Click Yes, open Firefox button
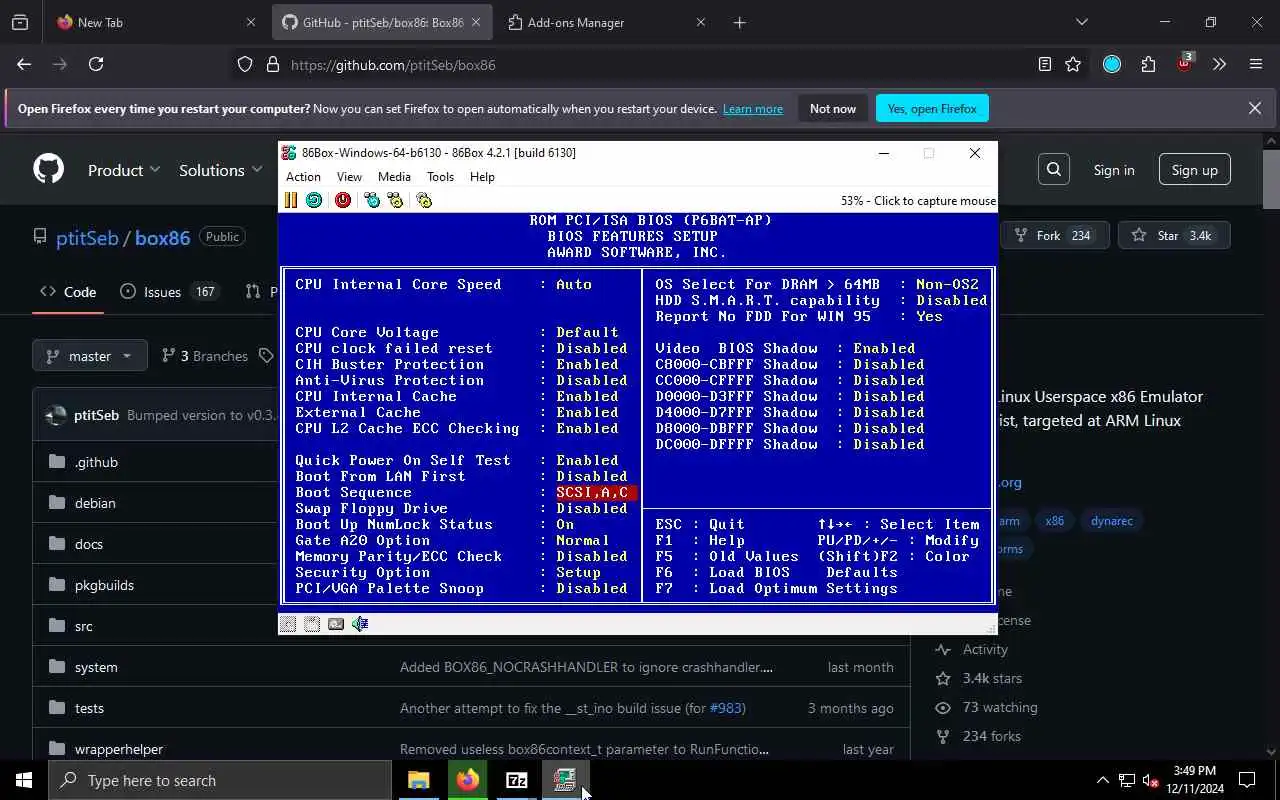 [932, 109]
